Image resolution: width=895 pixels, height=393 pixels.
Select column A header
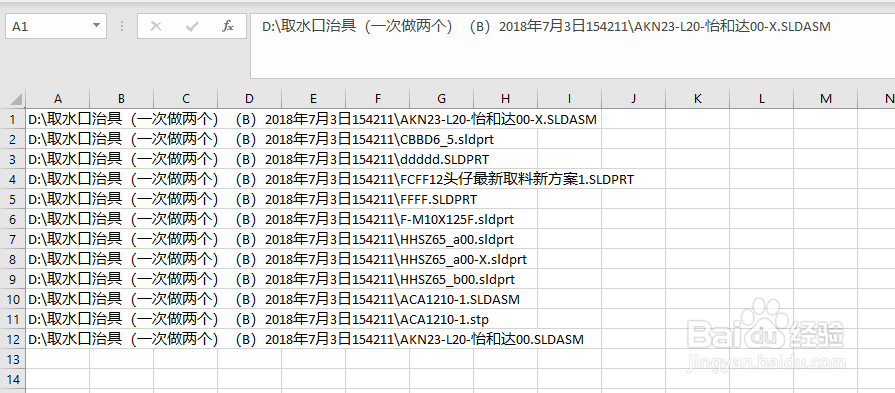tap(58, 99)
